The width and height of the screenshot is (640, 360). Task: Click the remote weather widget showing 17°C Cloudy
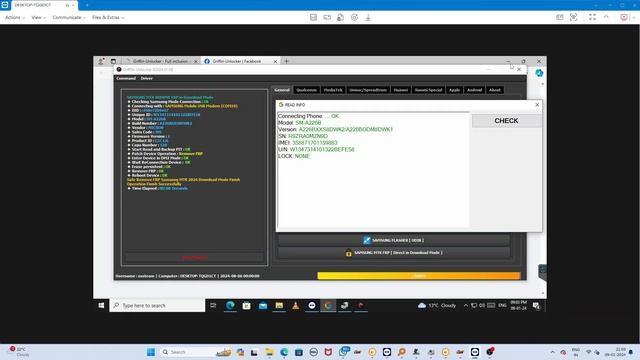point(437,305)
